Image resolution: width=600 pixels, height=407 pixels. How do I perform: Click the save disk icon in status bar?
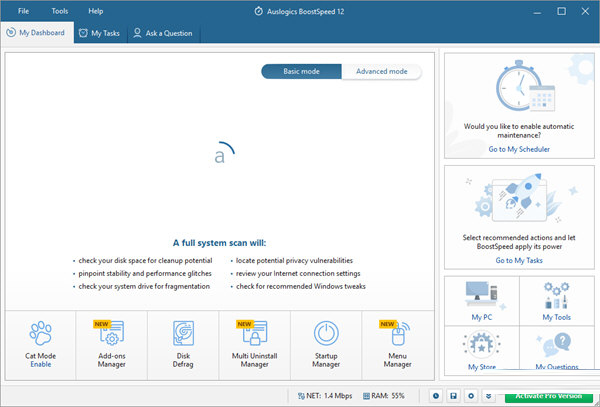click(x=454, y=397)
